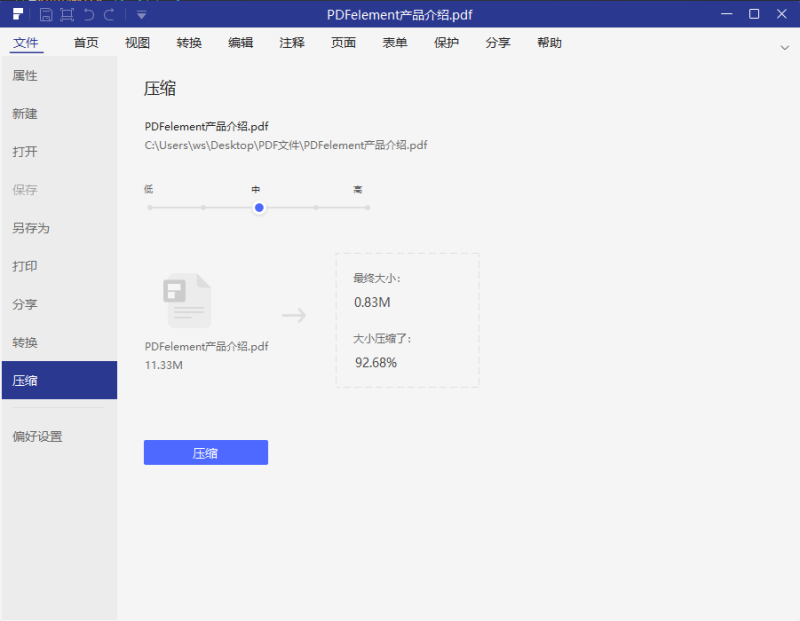Select 新建 in the sidebar
Image resolution: width=800 pixels, height=621 pixels.
59,113
